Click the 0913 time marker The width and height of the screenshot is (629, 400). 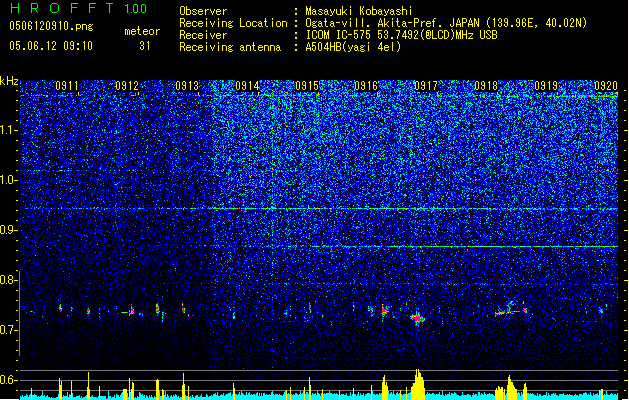tap(187, 86)
